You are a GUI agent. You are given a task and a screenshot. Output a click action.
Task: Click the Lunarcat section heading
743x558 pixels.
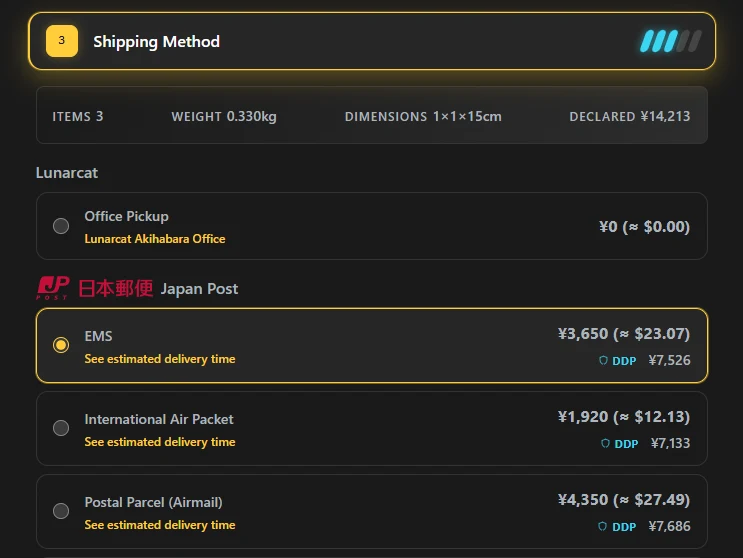tap(67, 173)
